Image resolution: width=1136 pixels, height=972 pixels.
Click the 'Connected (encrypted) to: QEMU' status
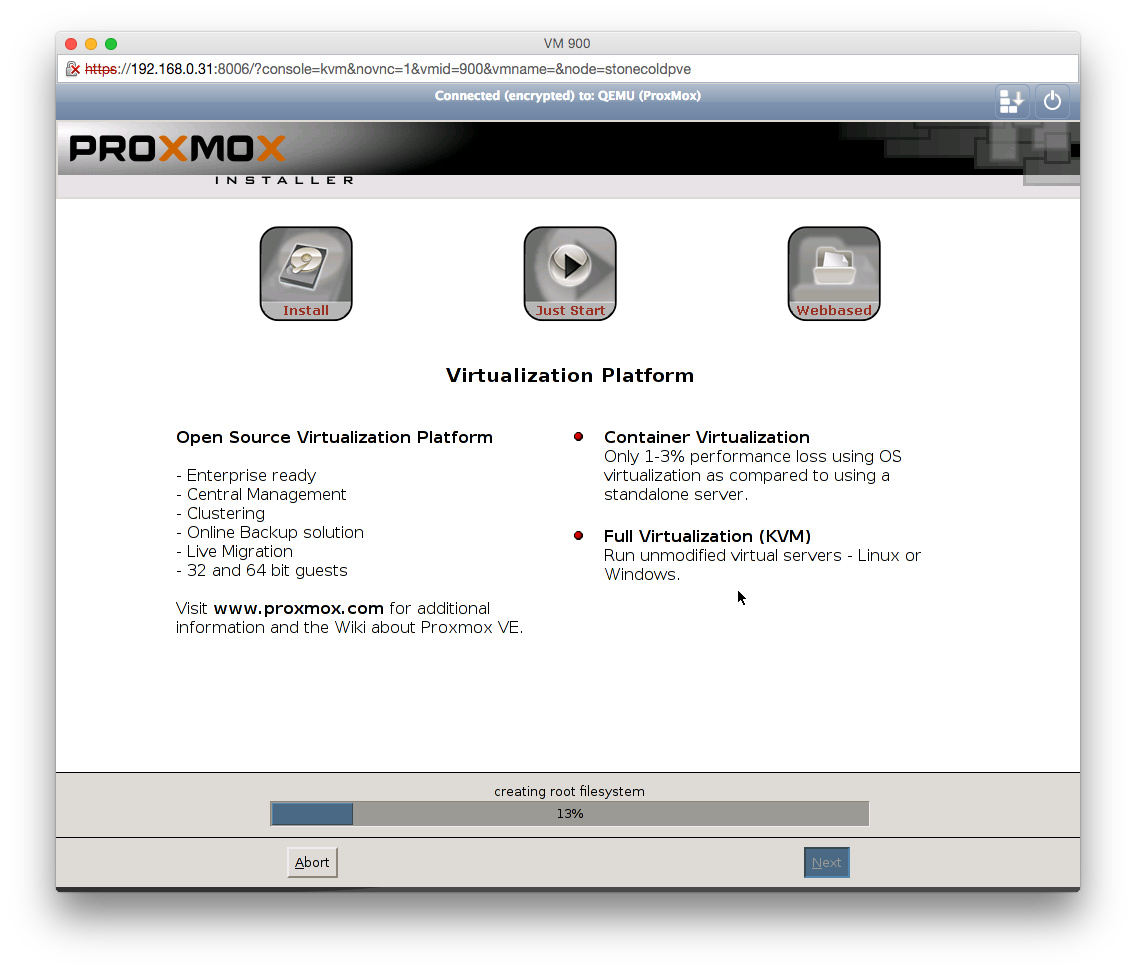click(567, 96)
